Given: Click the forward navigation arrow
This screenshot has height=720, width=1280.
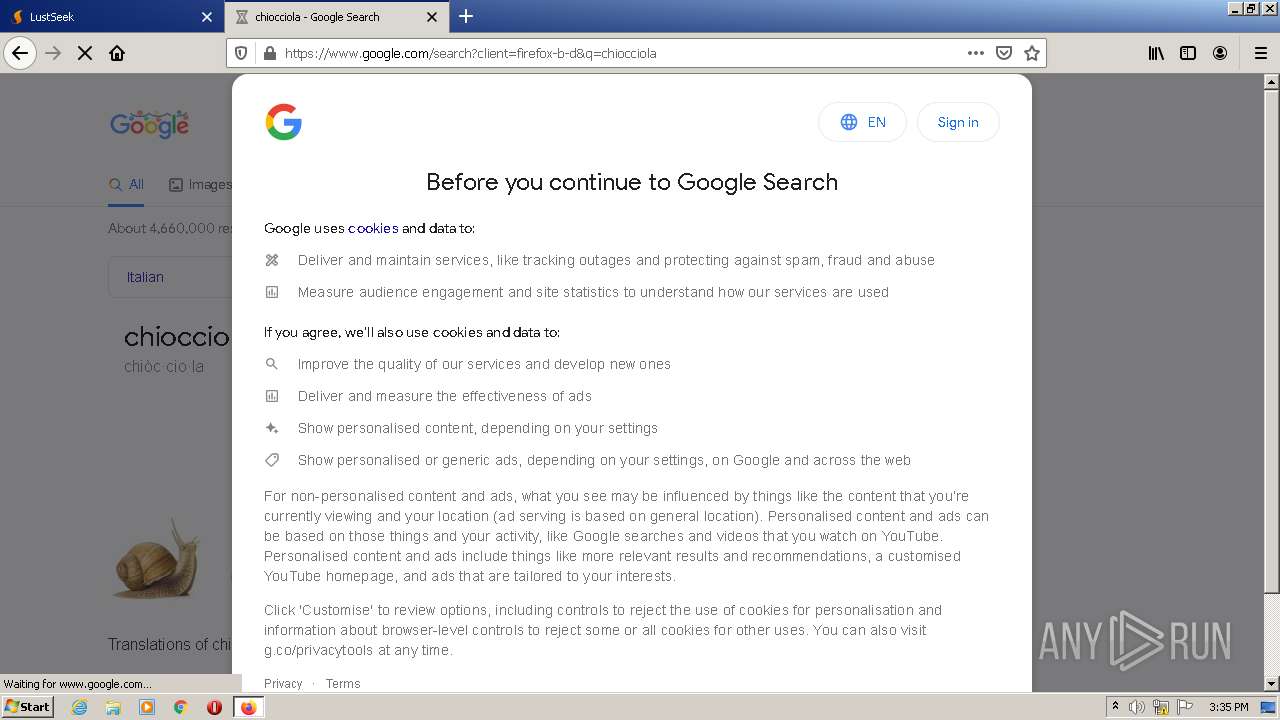Looking at the screenshot, I should point(53,53).
